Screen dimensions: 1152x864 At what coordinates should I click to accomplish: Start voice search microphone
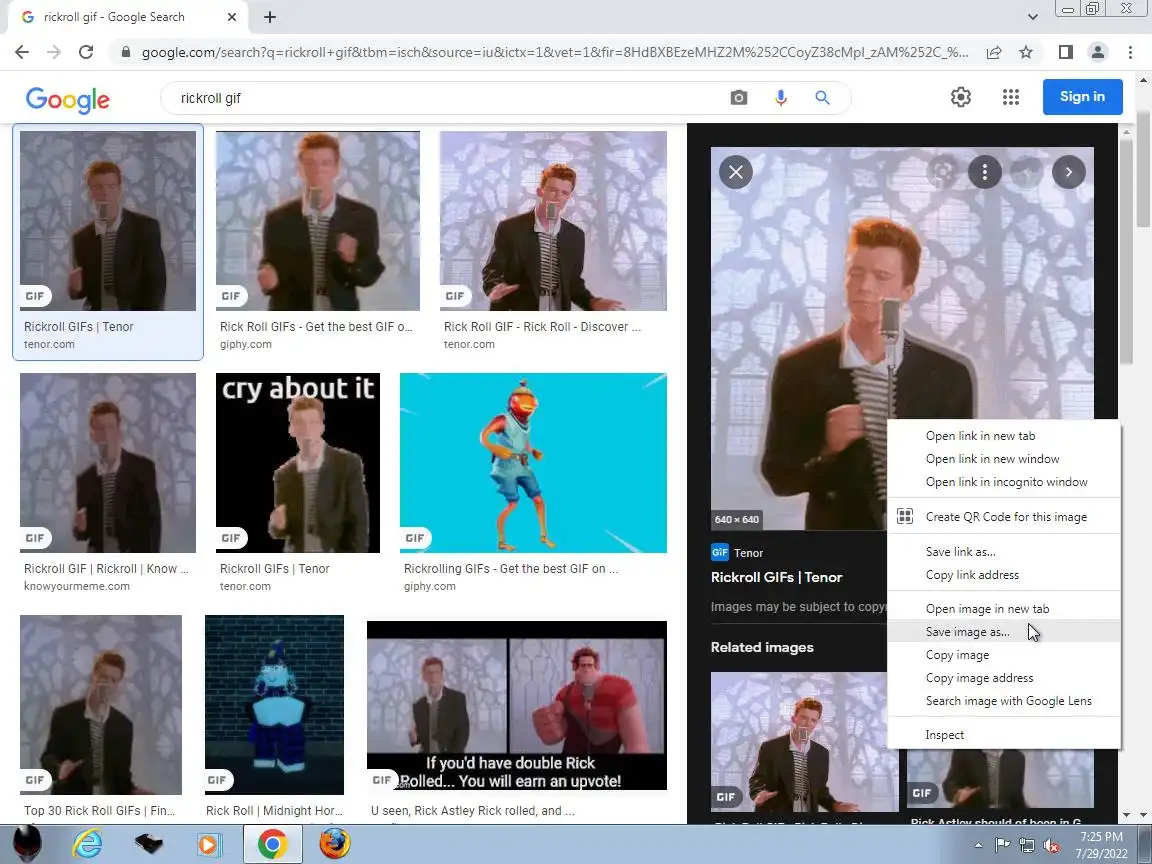780,98
